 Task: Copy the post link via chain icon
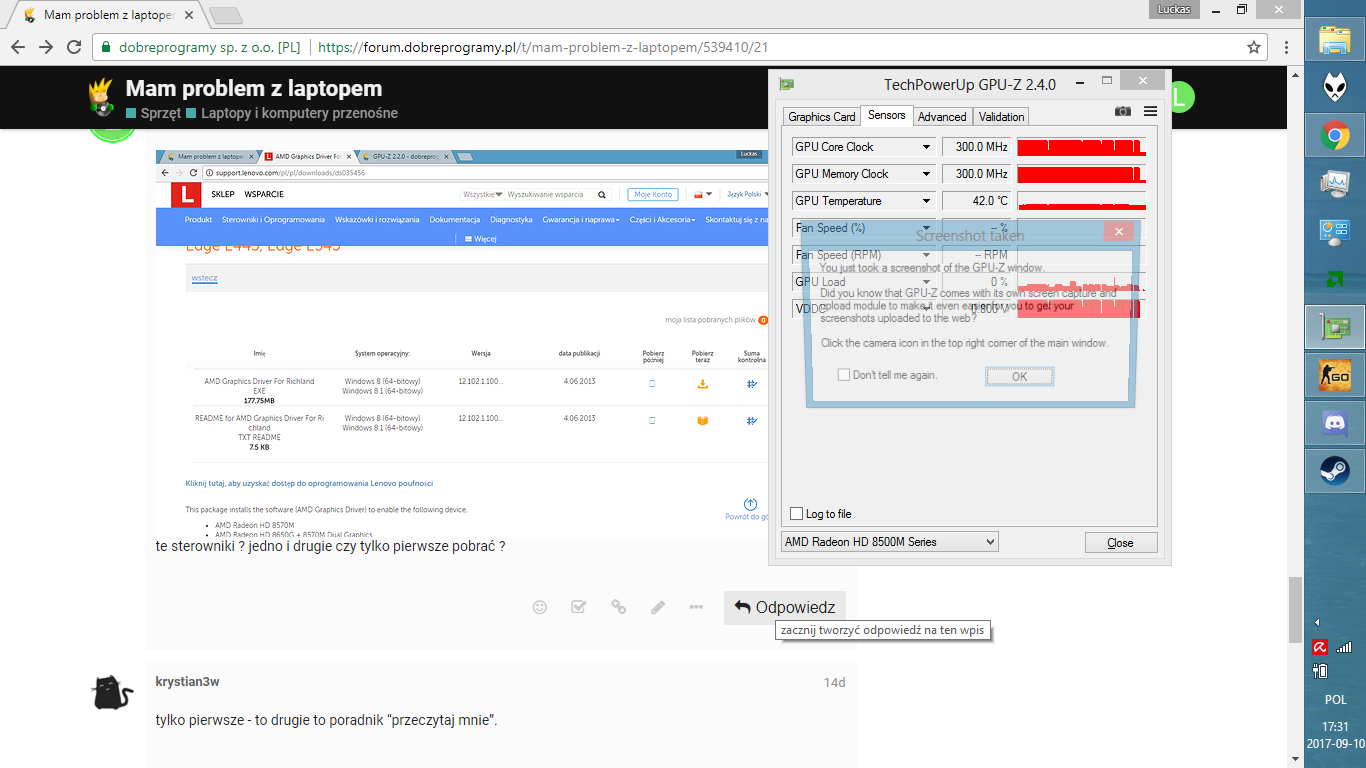[618, 607]
